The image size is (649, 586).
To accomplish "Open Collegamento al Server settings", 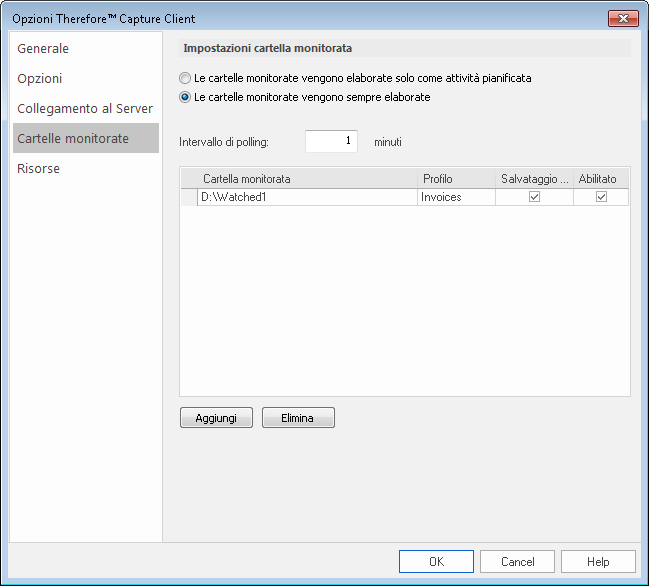I will coord(86,108).
